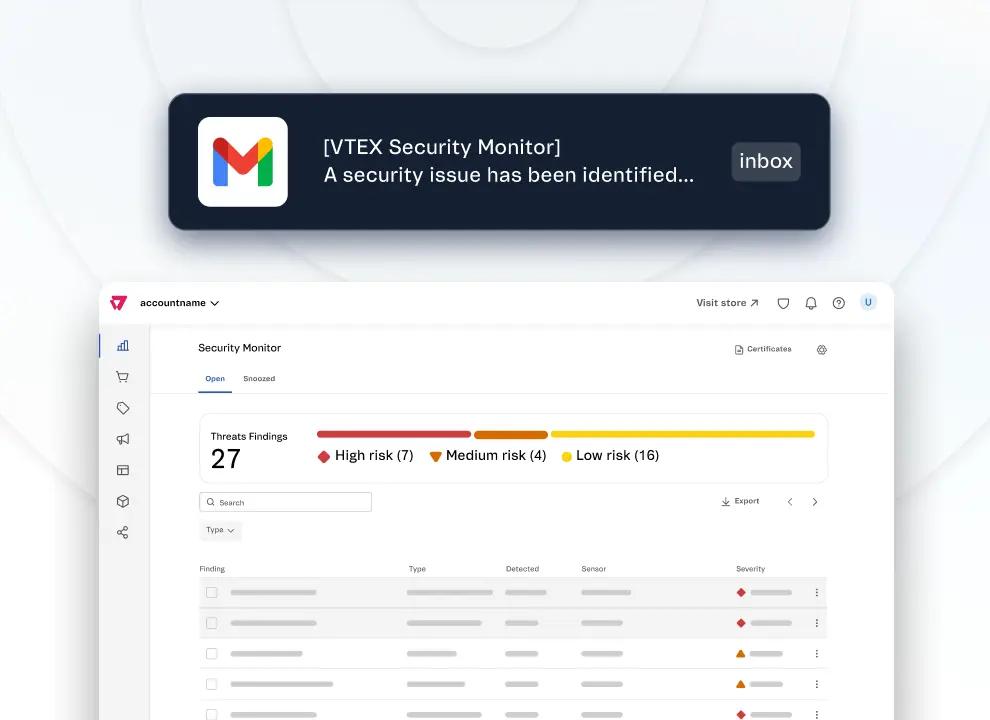Switch to the Snoozed tab
The image size is (990, 720).
tap(259, 379)
